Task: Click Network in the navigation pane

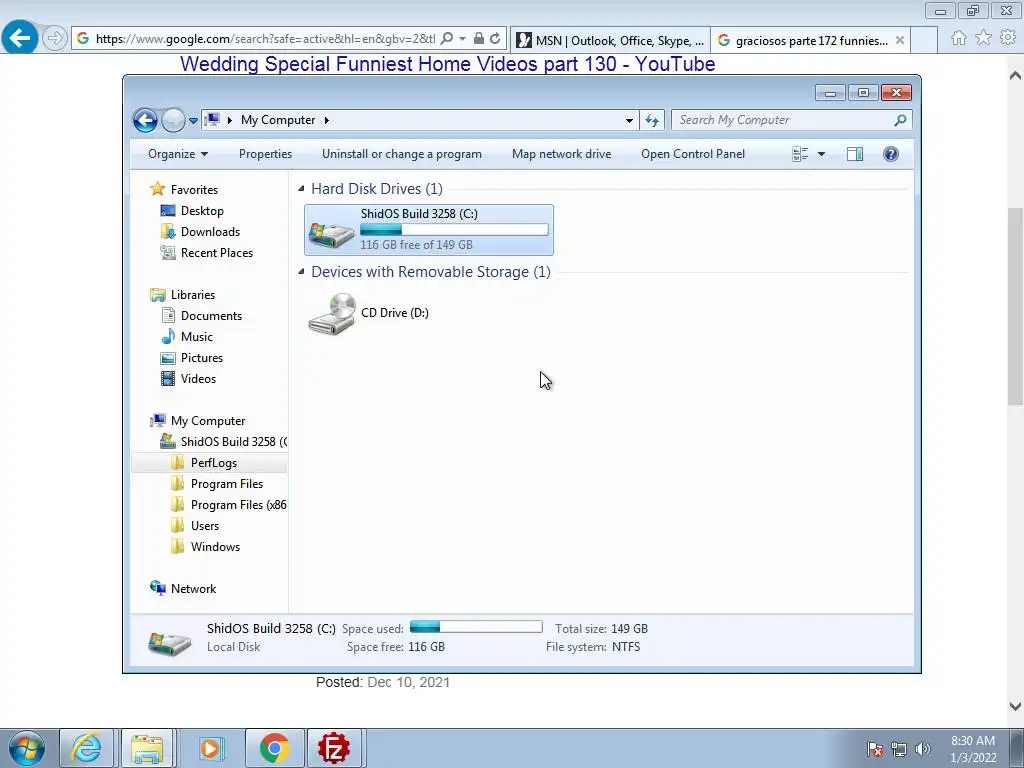Action: (x=193, y=589)
